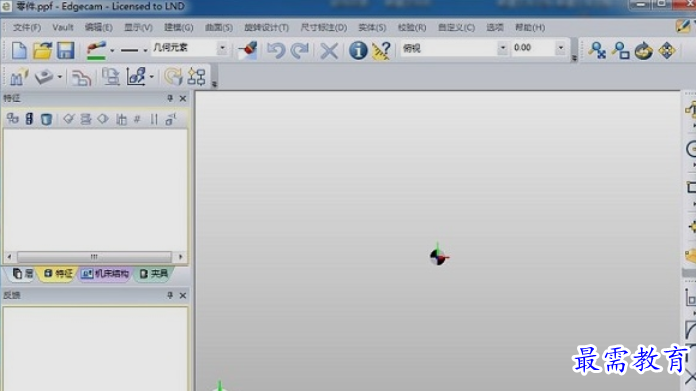Save the part with the floppy disk icon
Viewport: 696px width, 391px height.
coord(66,50)
